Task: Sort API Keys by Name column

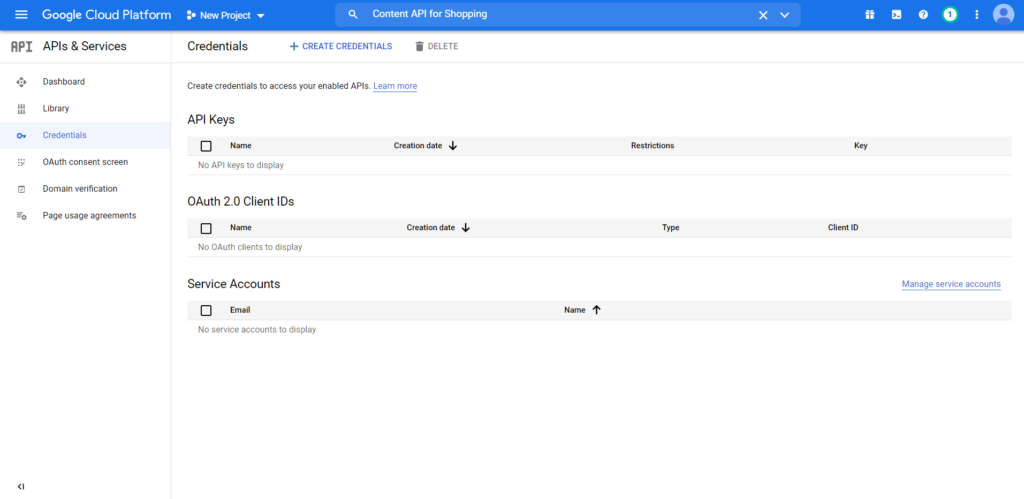Action: pos(241,146)
